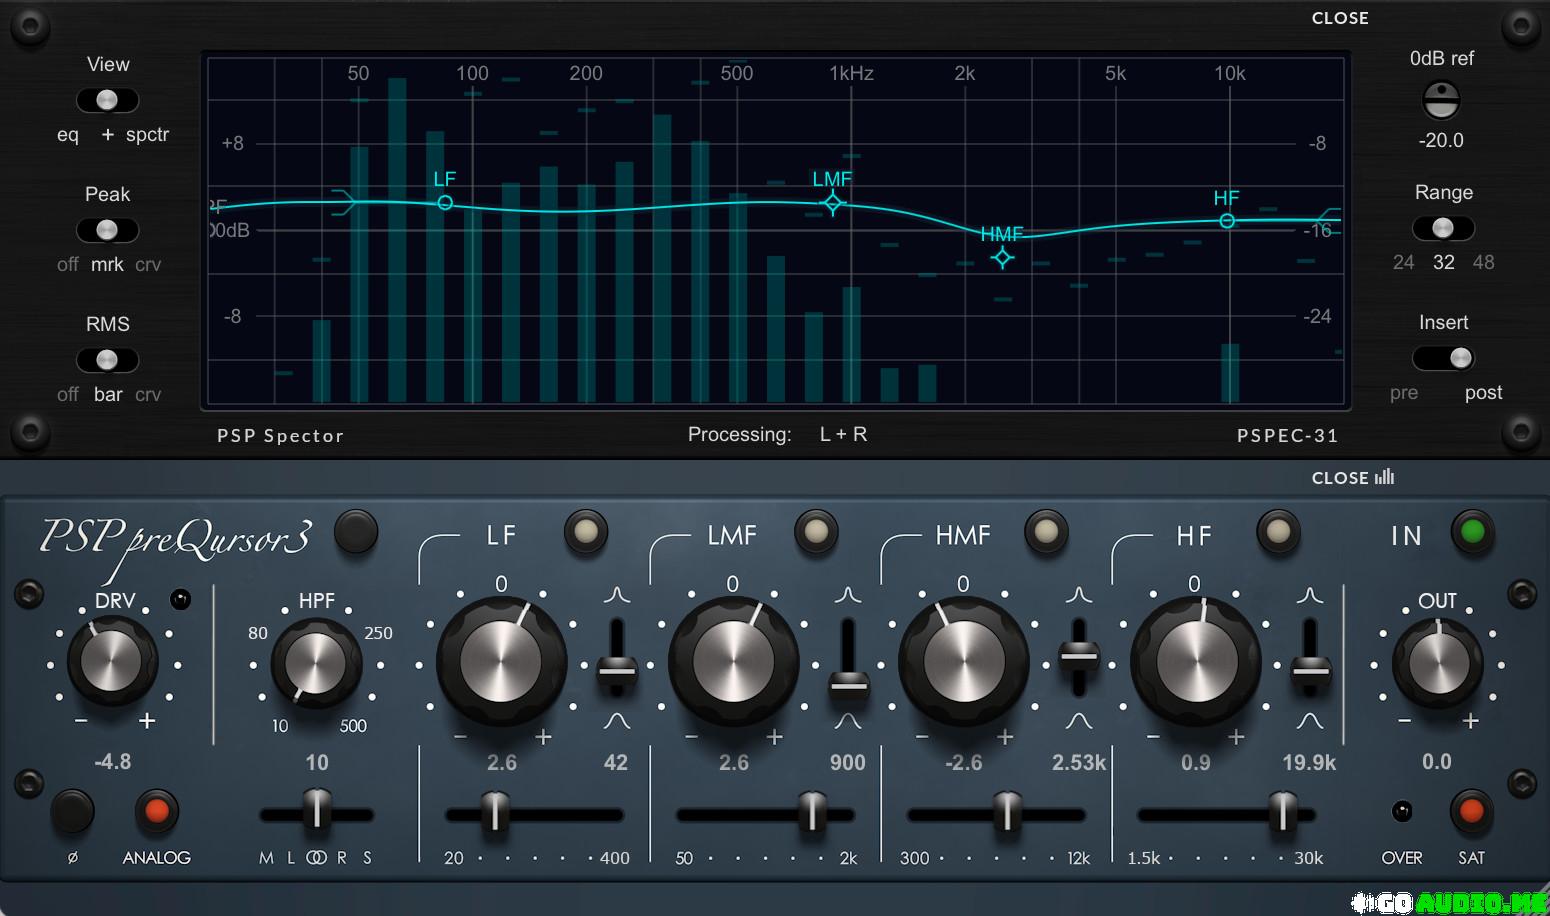Click the L + R processing label

point(843,434)
